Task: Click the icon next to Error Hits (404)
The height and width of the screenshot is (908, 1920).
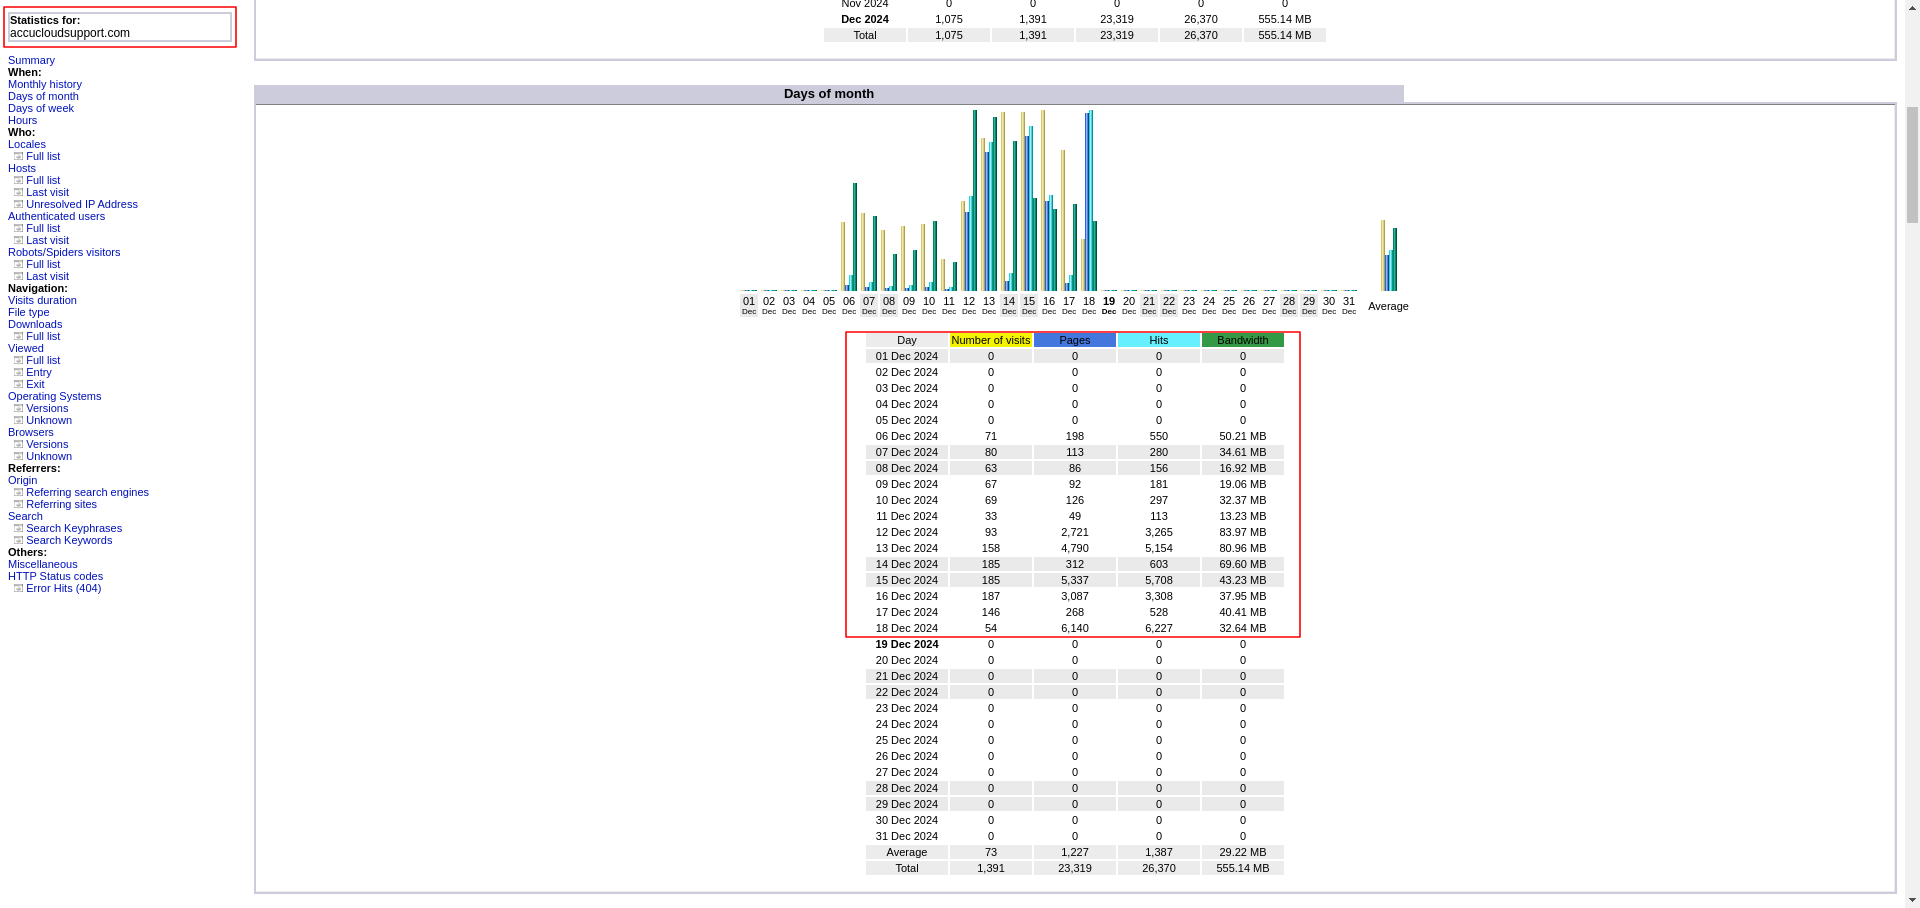Action: [18, 588]
